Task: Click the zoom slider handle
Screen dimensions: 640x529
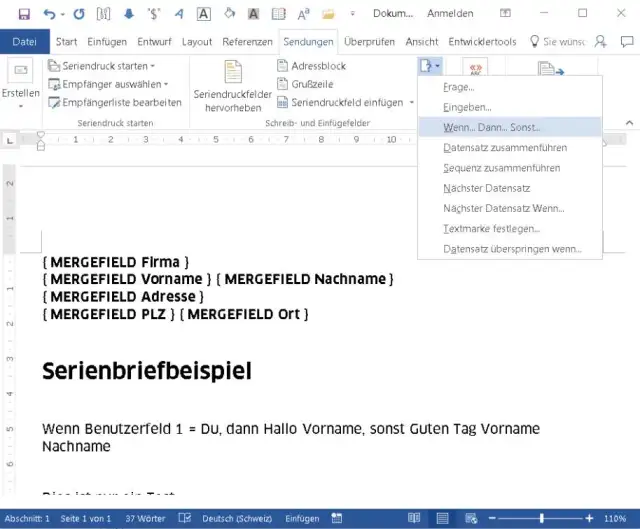Action: (541, 518)
